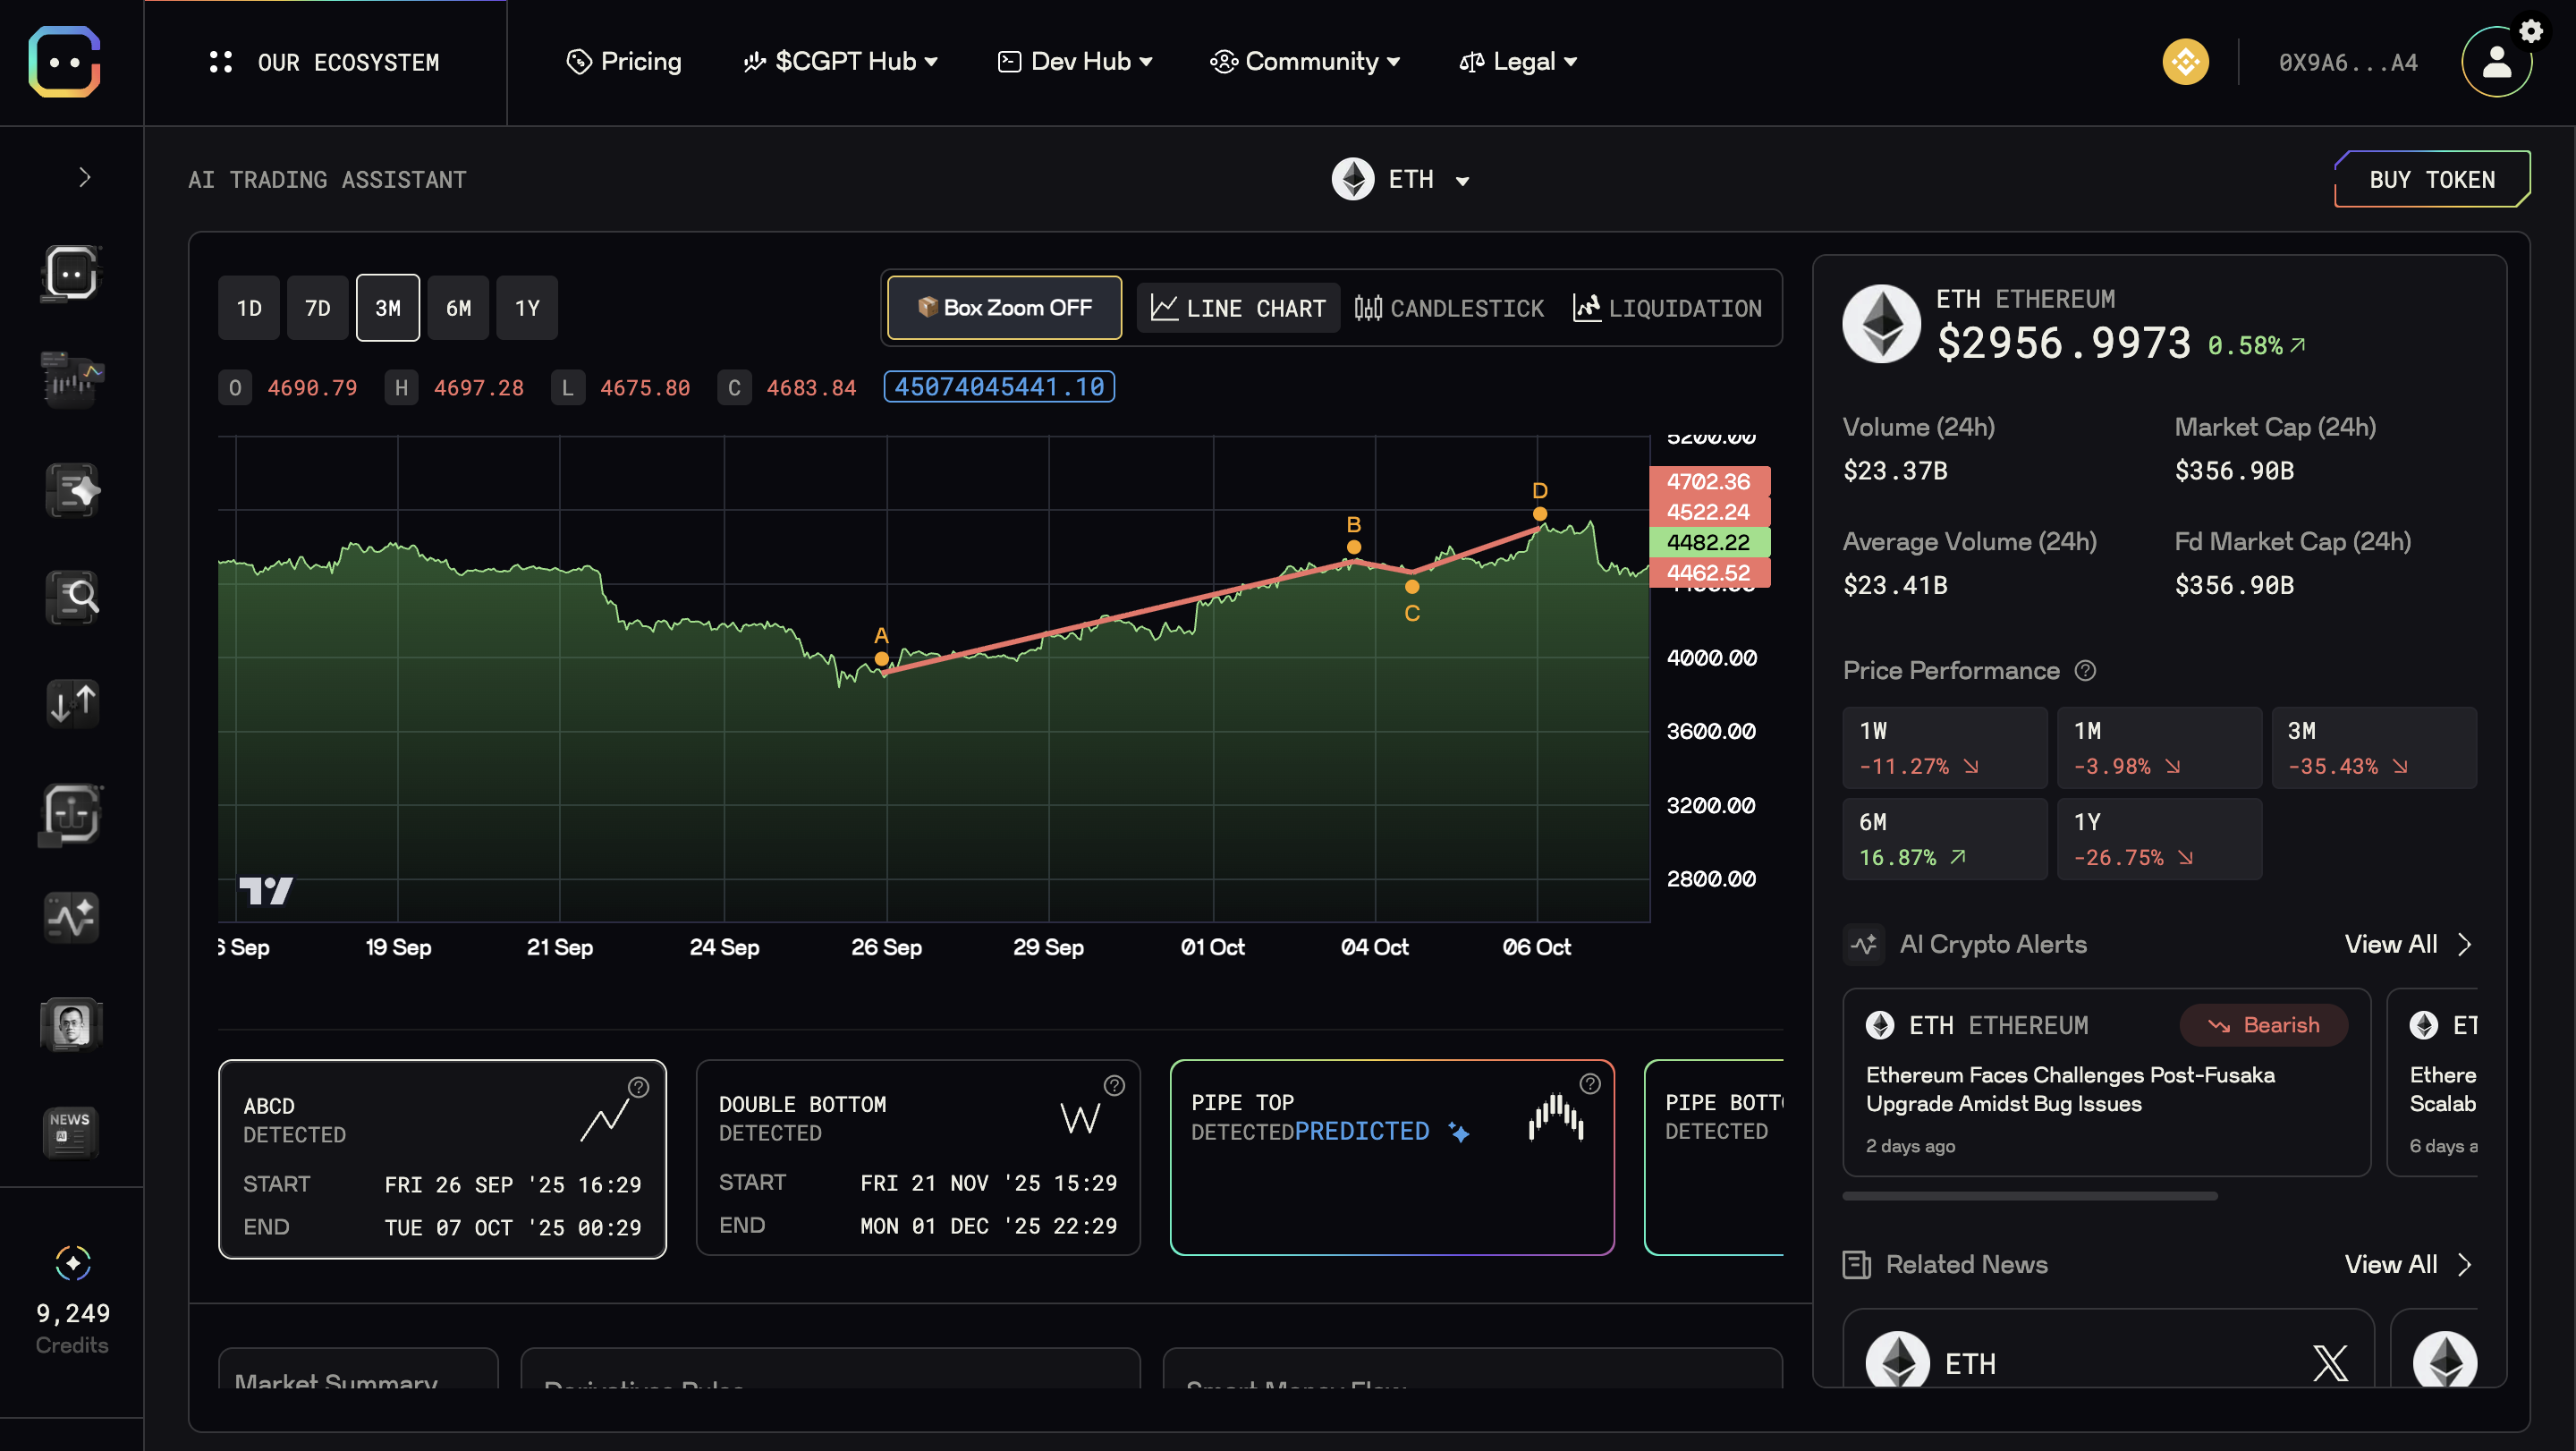Click the AI chatbot sidebar icon
This screenshot has width=2576, height=1451.
[x=72, y=272]
